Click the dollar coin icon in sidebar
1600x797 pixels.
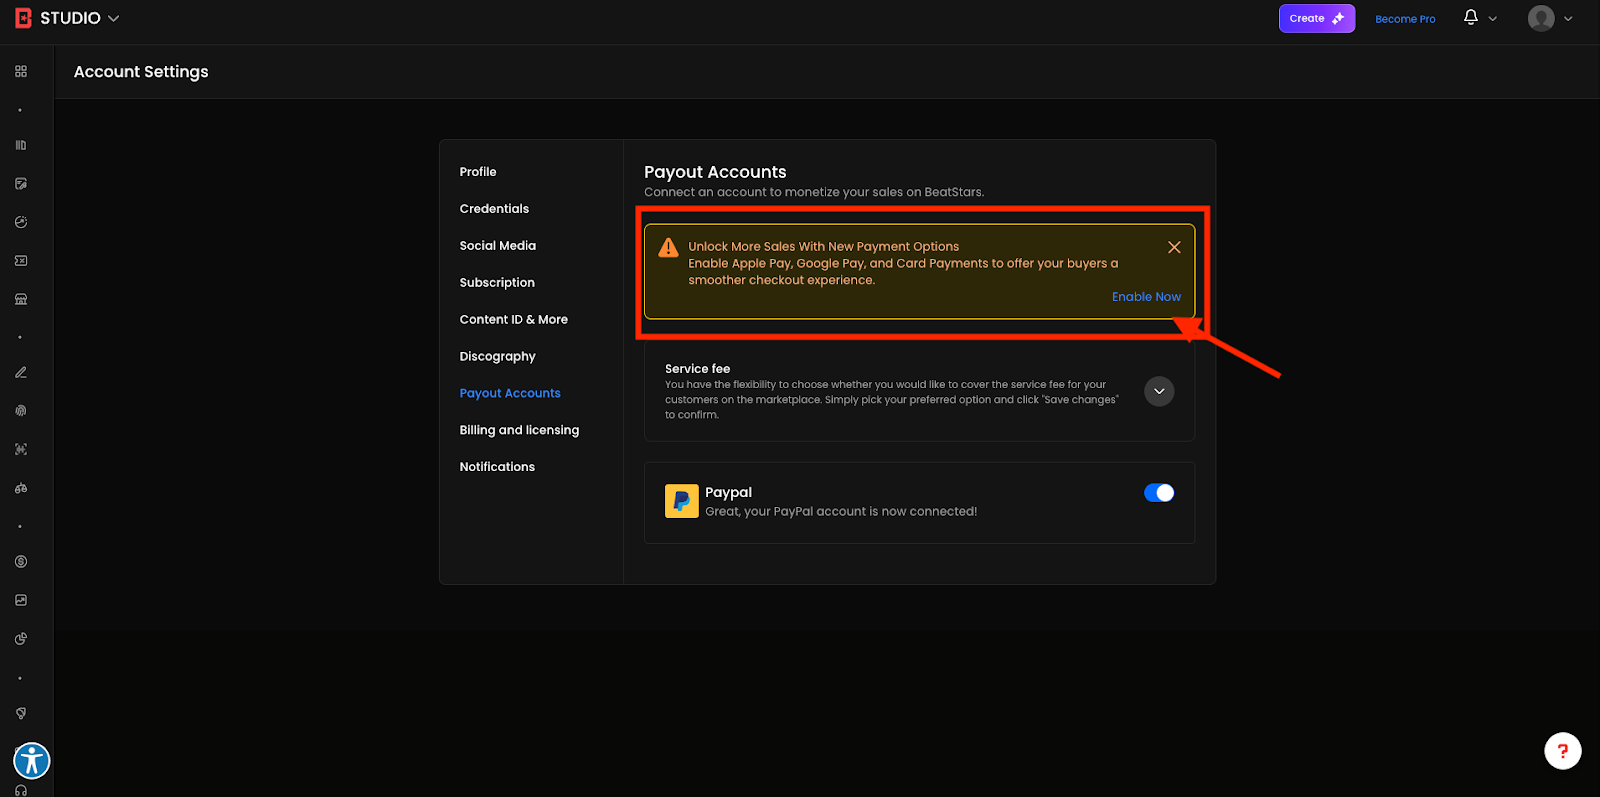pos(21,562)
